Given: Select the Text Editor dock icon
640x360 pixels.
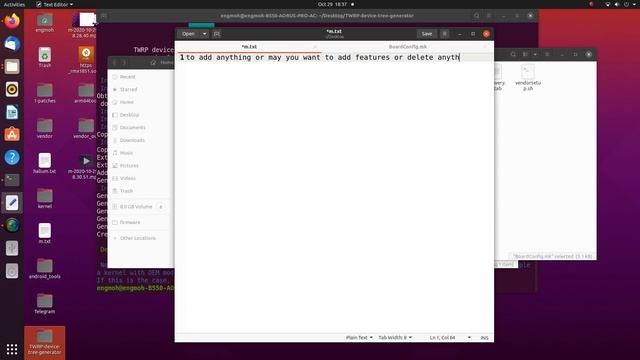Looking at the screenshot, I should [x=12, y=202].
